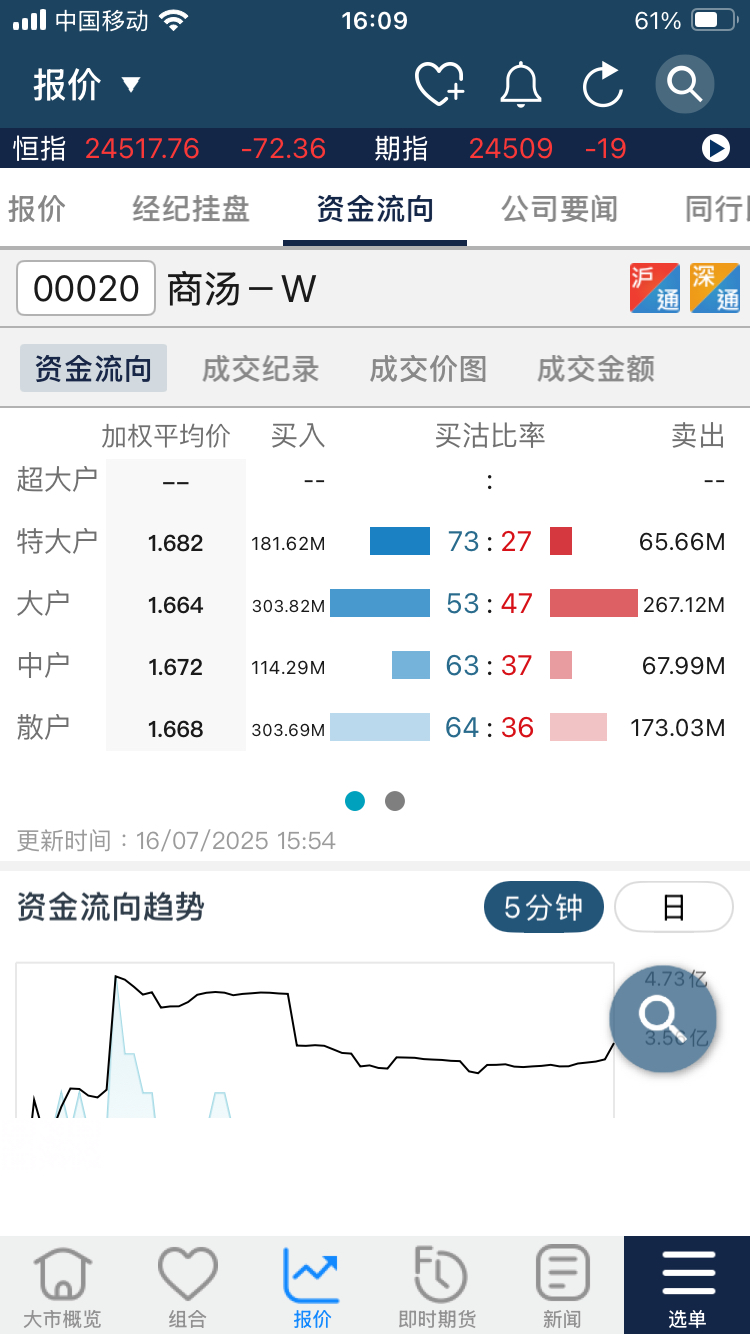Tap the 超大户 row label

(57, 479)
